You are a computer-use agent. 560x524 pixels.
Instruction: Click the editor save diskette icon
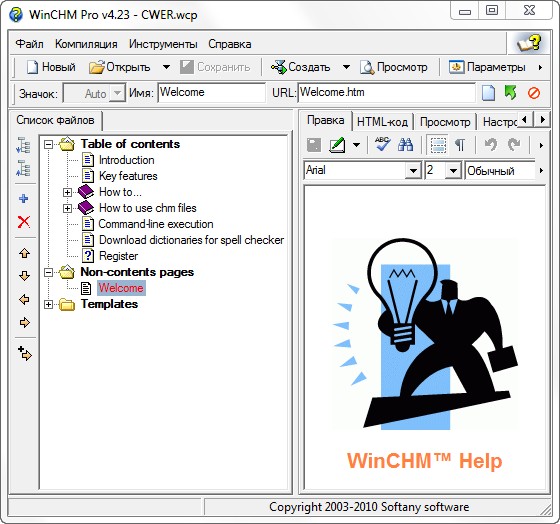pyautogui.click(x=314, y=145)
